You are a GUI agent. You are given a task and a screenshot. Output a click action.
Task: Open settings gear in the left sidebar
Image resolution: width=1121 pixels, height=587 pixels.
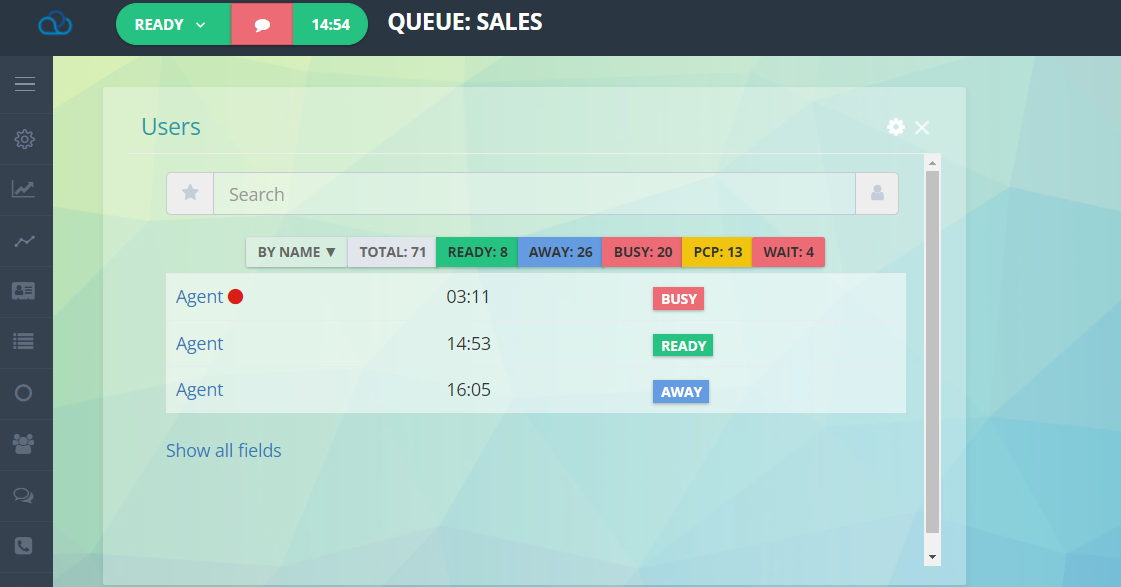click(x=25, y=139)
